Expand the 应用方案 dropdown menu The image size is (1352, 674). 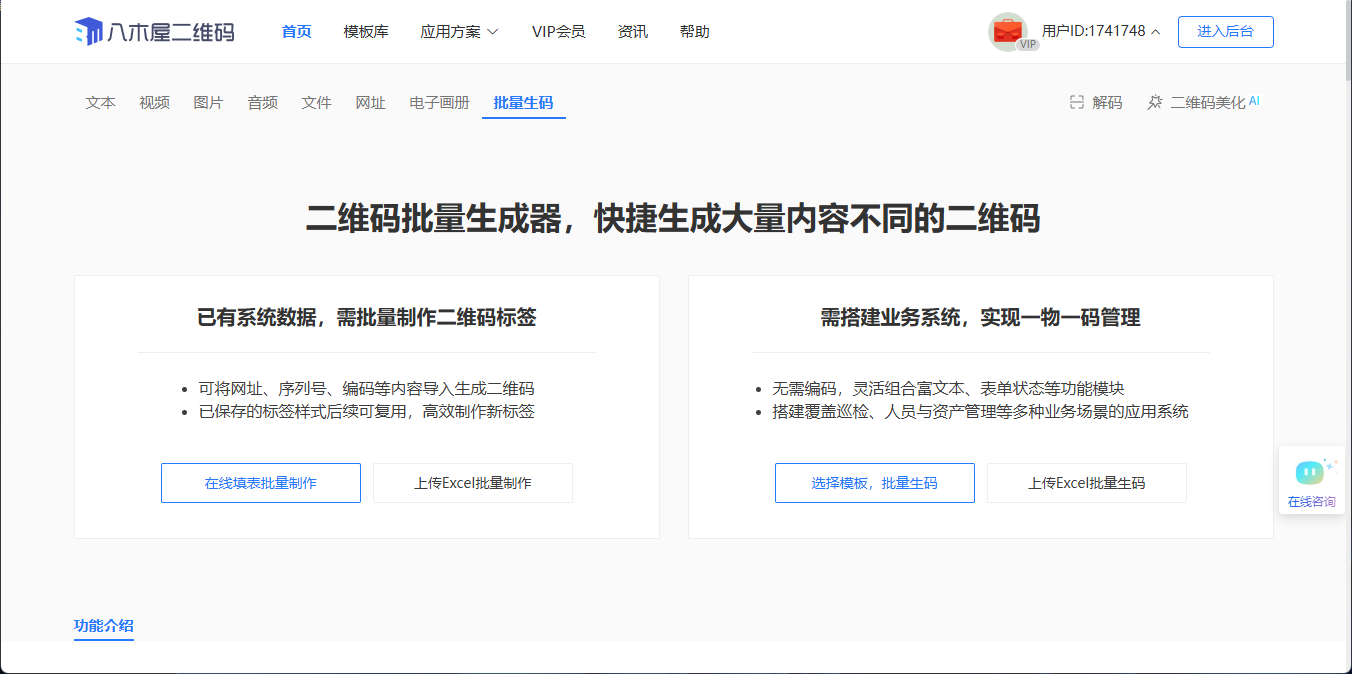459,32
